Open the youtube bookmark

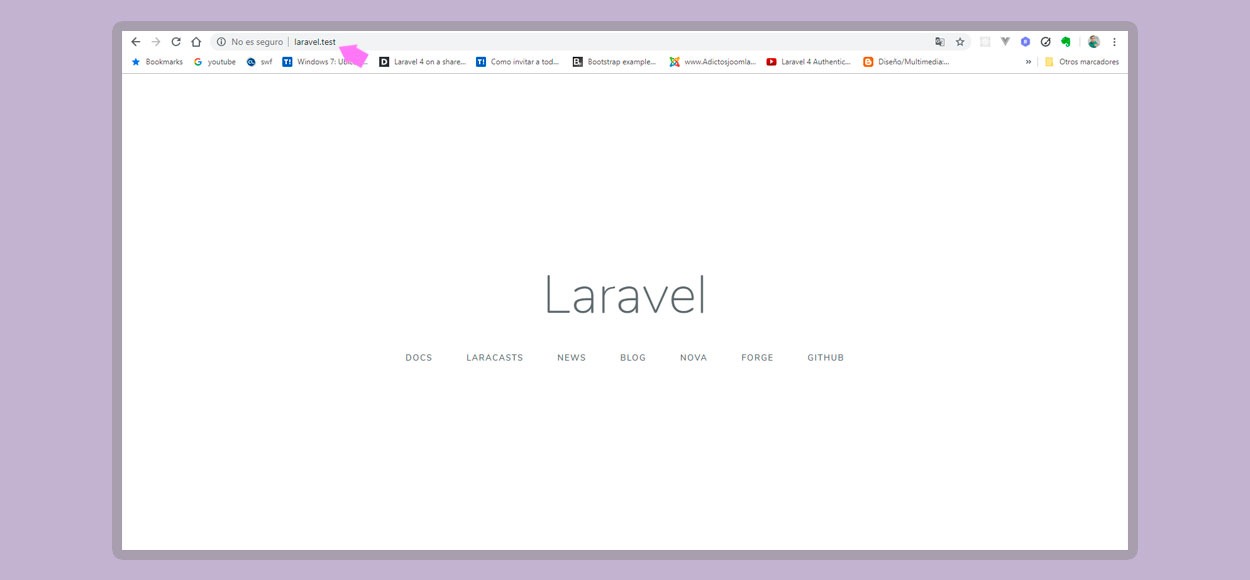tap(215, 62)
